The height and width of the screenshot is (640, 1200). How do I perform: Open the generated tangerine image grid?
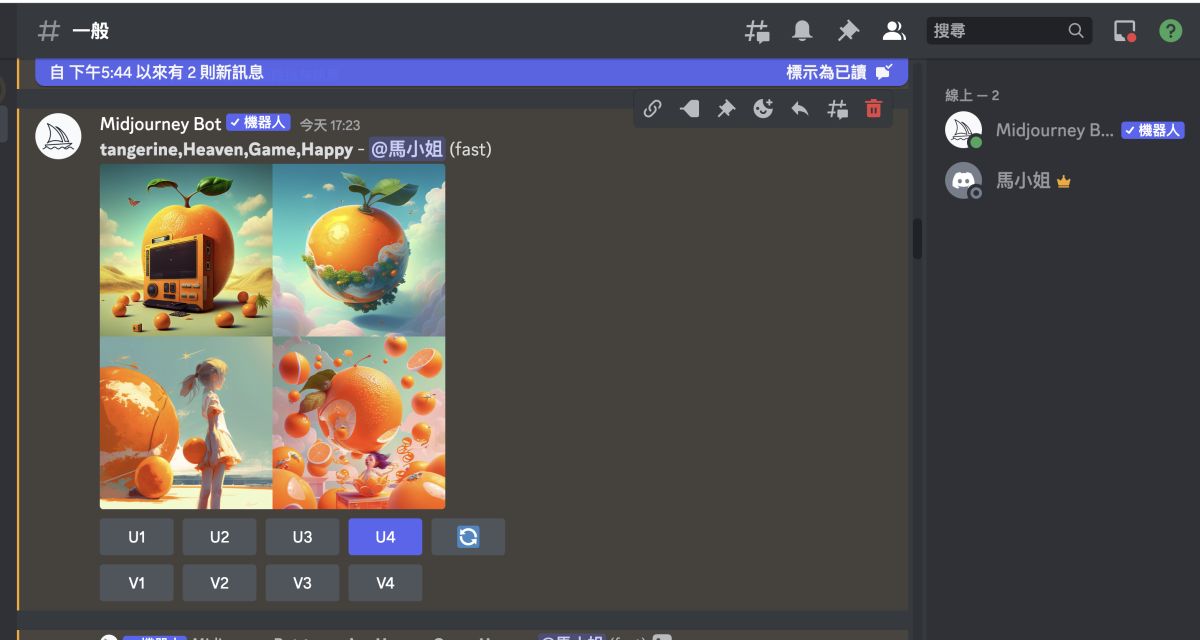[272, 337]
